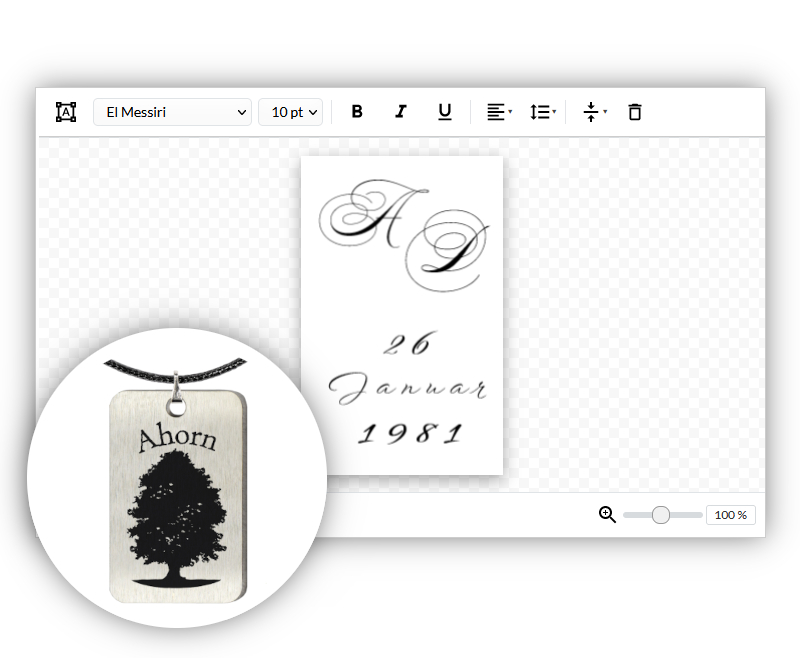Toggle italic formatting
The image size is (800, 658).
pyautogui.click(x=401, y=111)
